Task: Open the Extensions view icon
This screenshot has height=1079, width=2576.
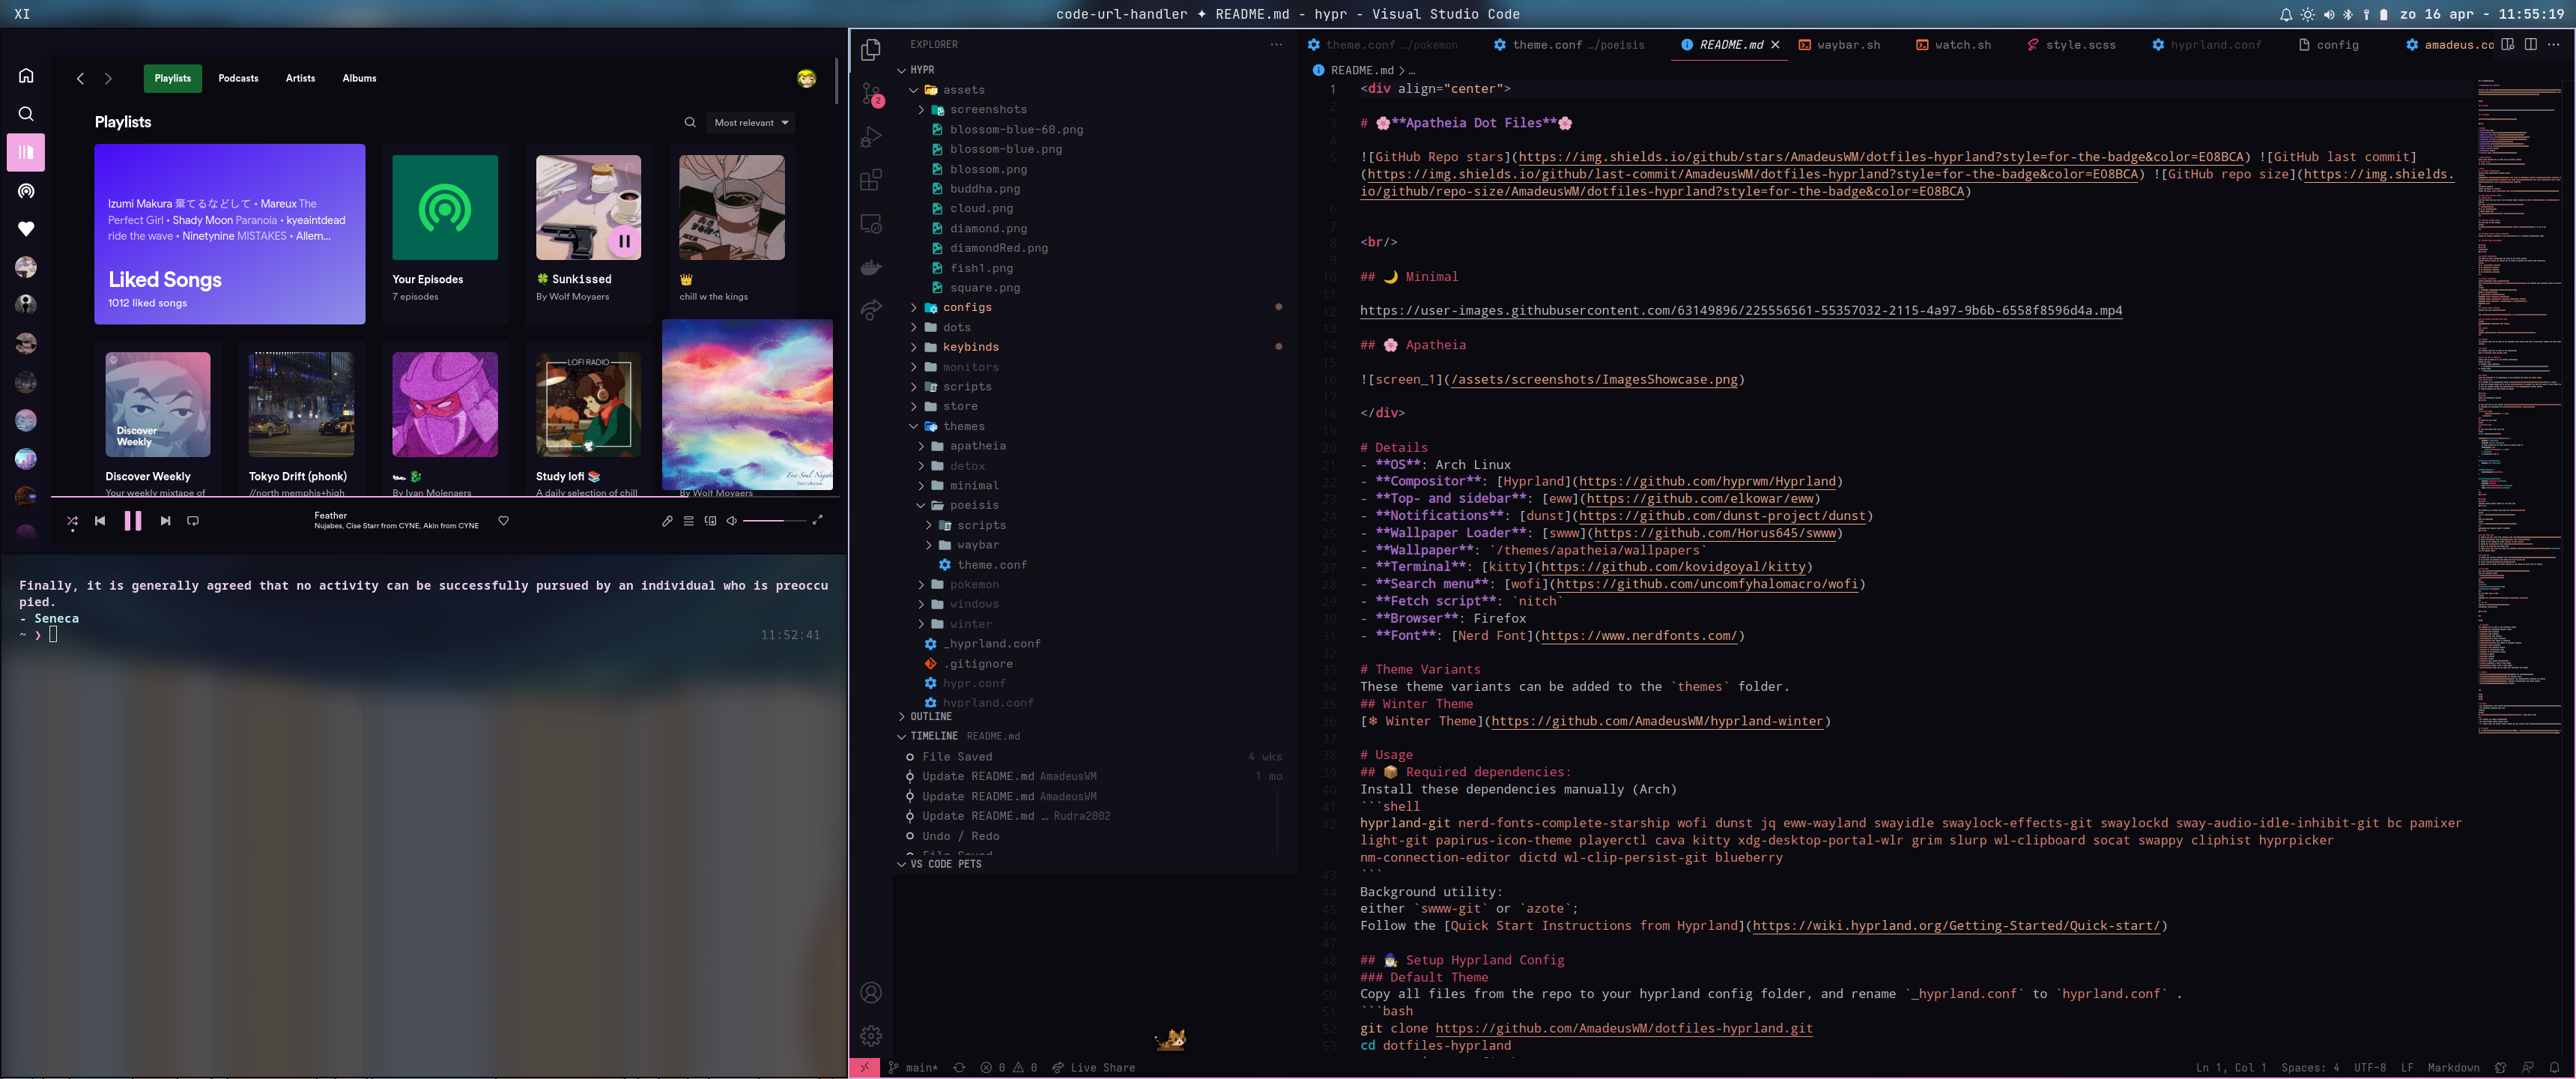Action: [871, 180]
